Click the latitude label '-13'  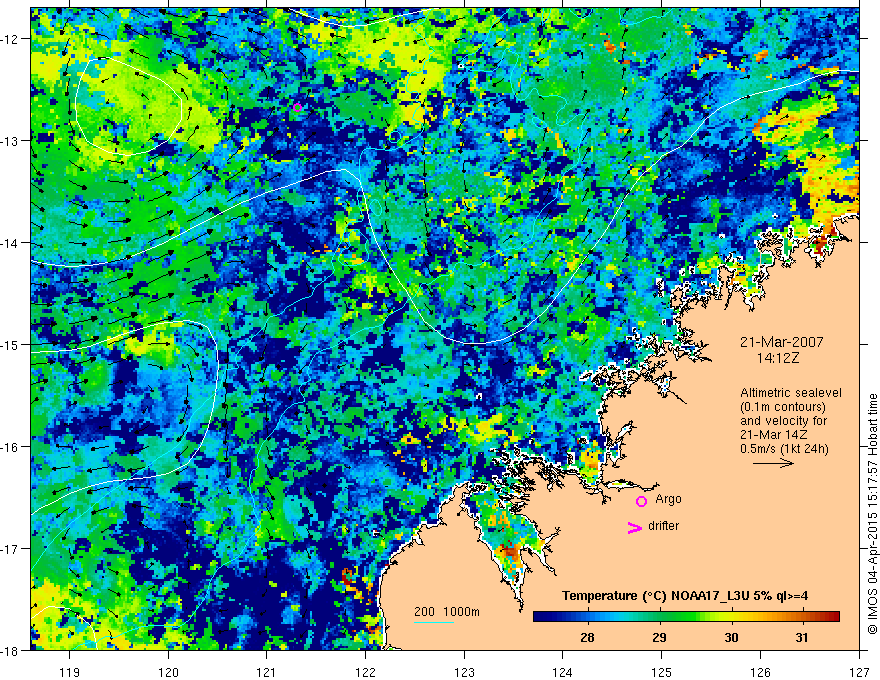11,141
